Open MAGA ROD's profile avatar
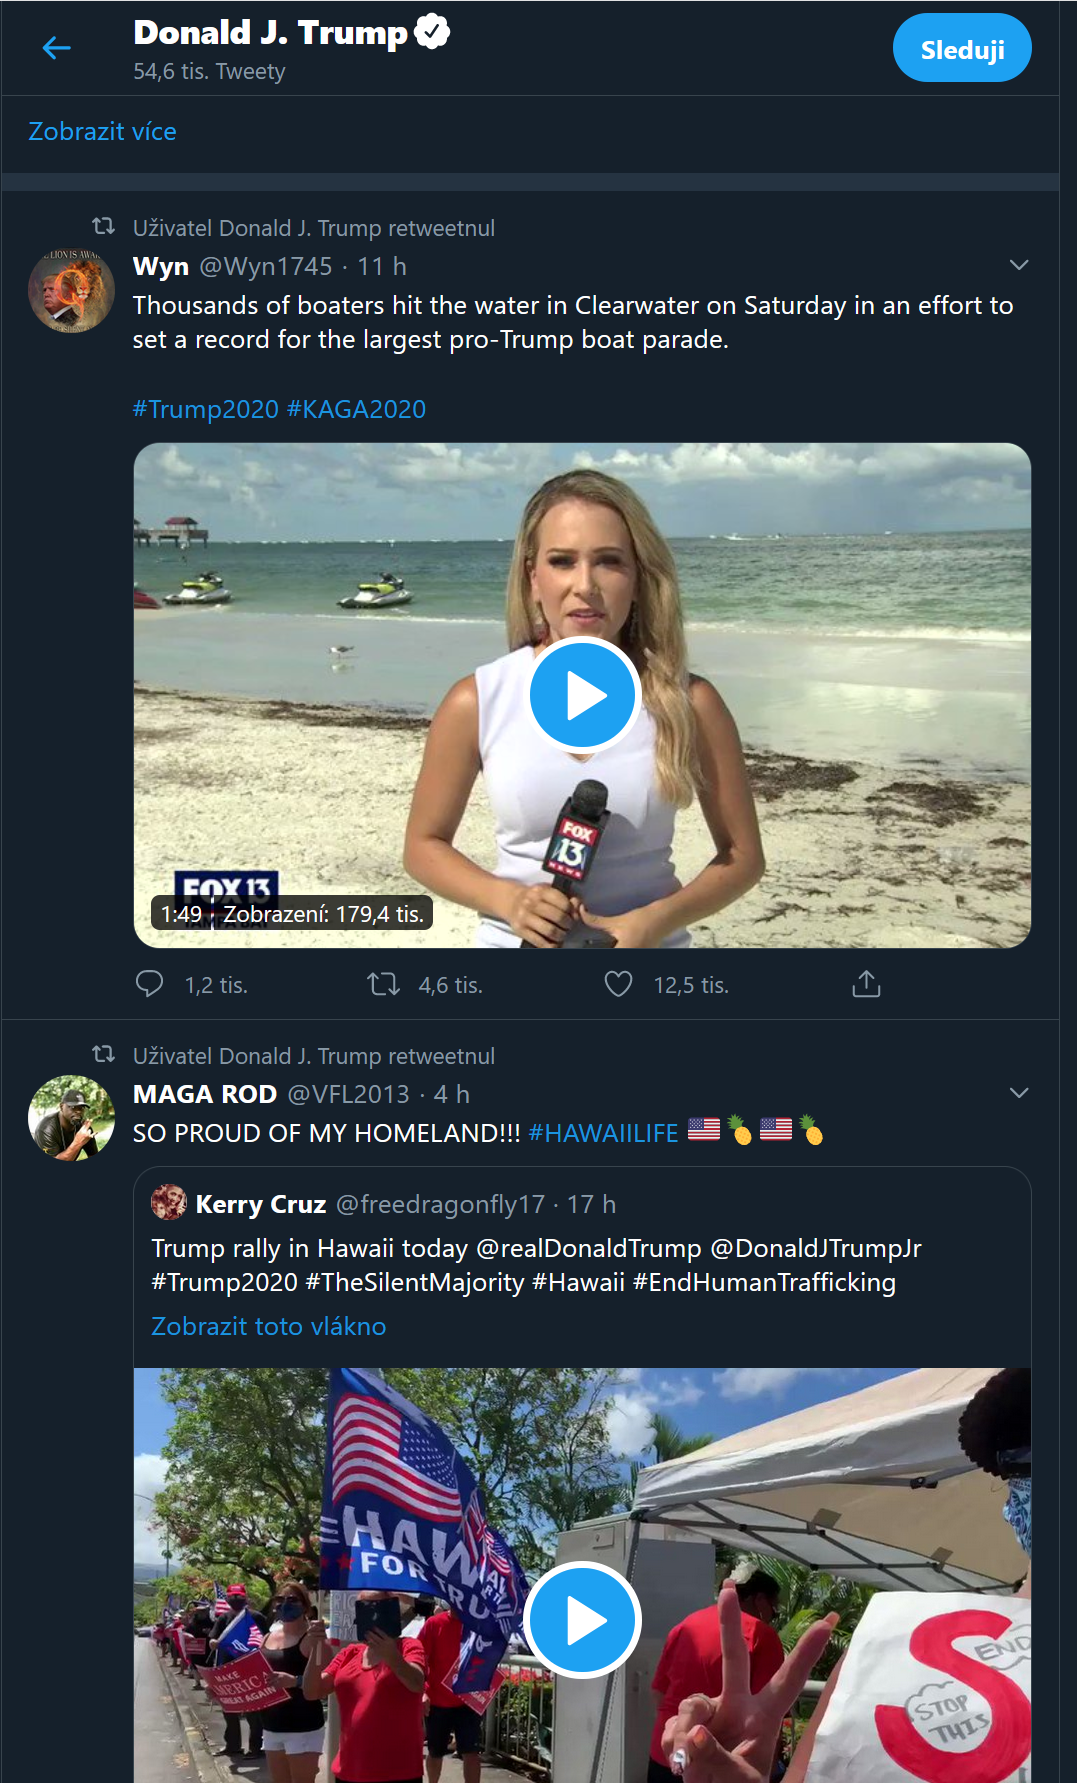1077x1783 pixels. (71, 1118)
